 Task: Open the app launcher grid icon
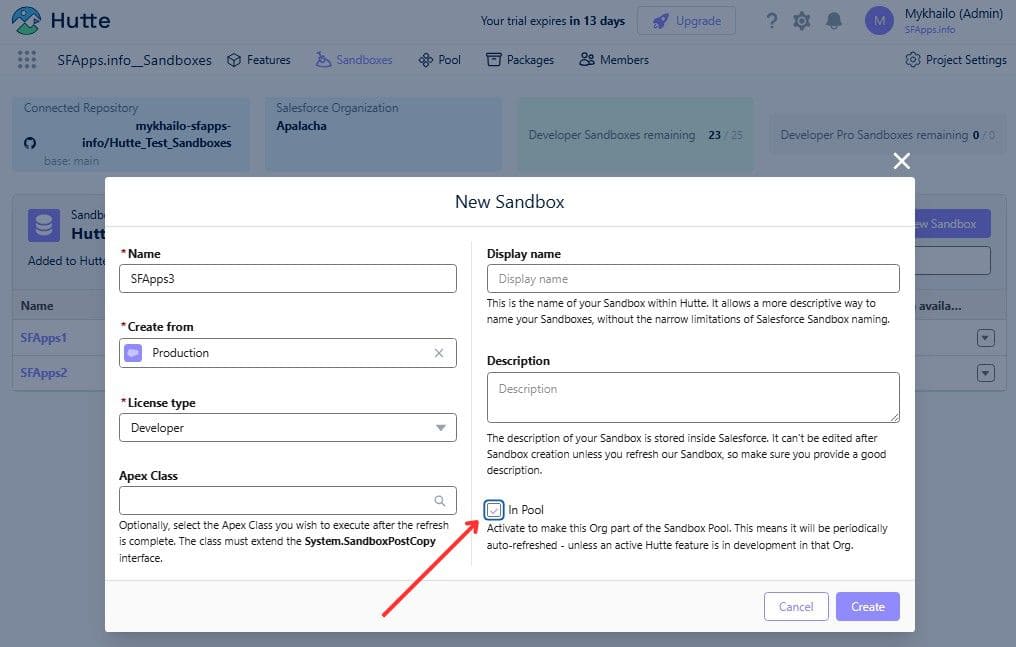(x=27, y=60)
